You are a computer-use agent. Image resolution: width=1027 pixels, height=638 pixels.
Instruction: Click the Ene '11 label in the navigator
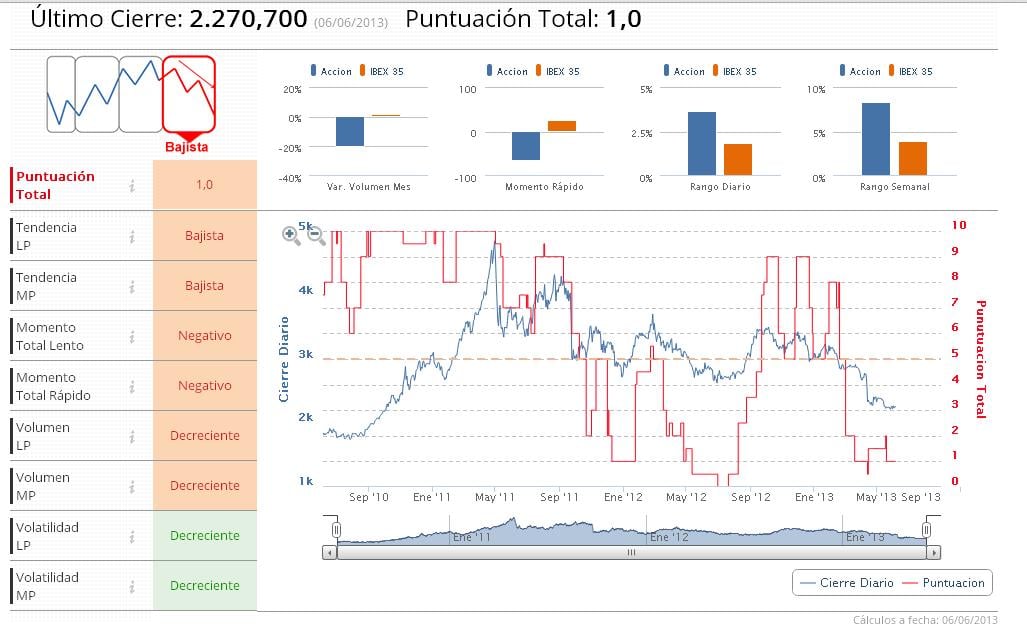[472, 537]
